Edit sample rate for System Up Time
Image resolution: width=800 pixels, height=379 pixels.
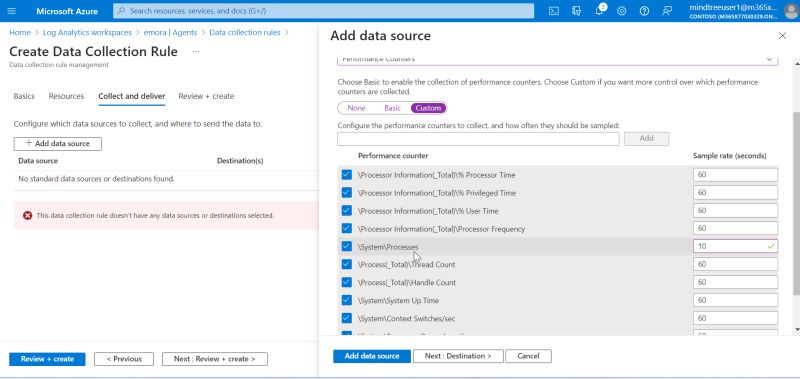(x=735, y=300)
